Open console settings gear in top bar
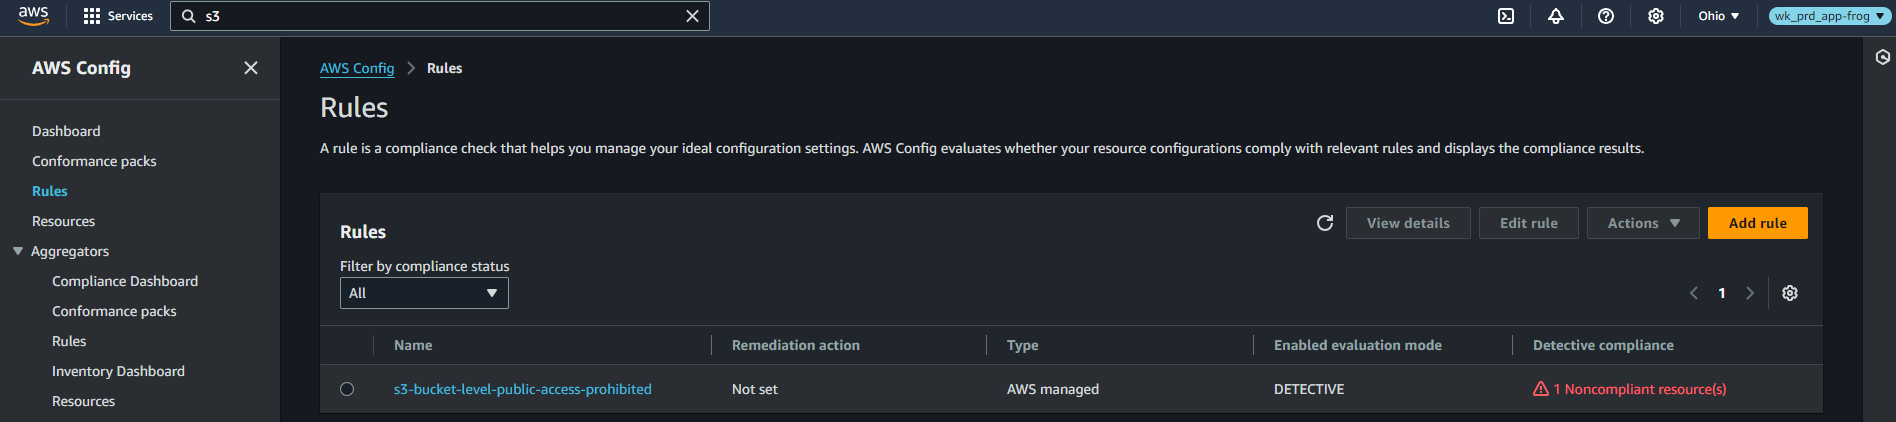The image size is (1896, 422). click(x=1656, y=16)
